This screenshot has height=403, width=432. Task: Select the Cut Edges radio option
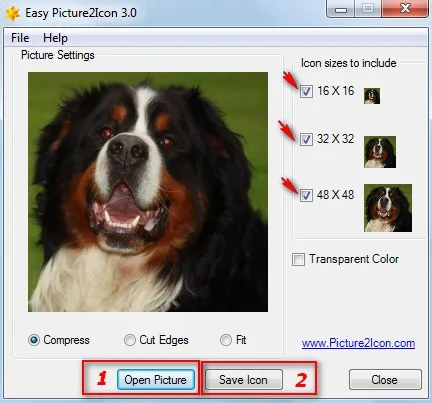point(130,340)
